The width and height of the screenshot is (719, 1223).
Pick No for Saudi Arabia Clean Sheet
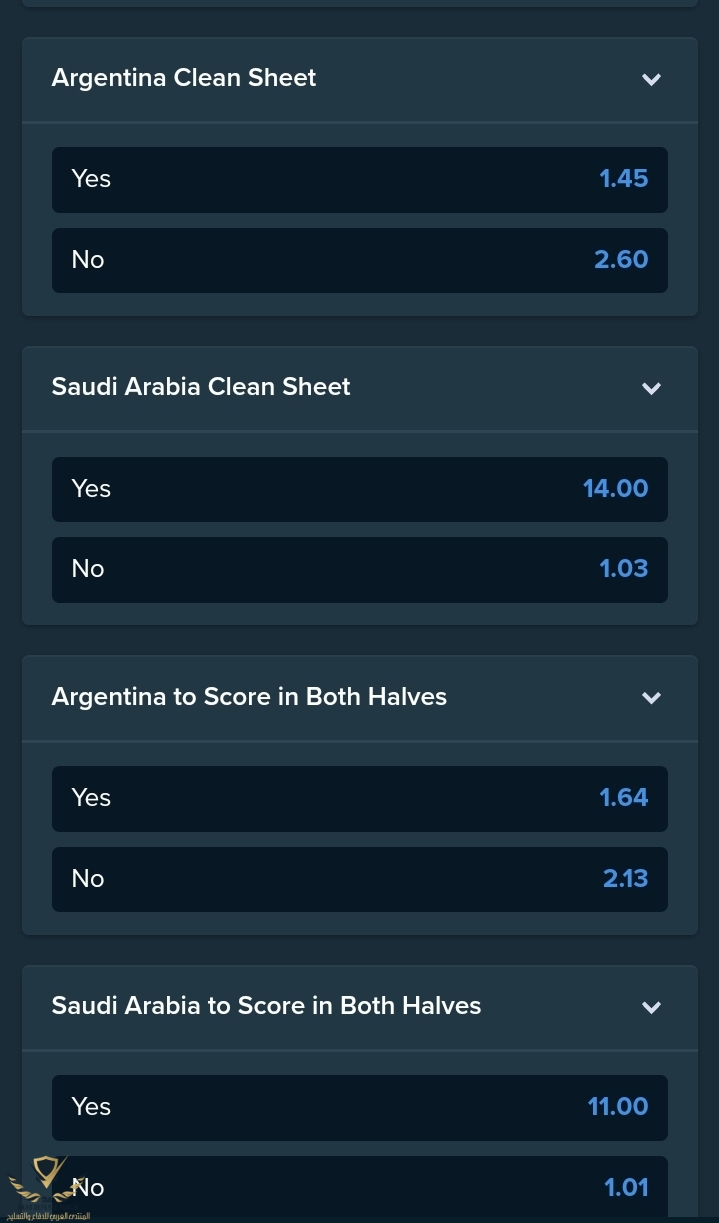(359, 569)
